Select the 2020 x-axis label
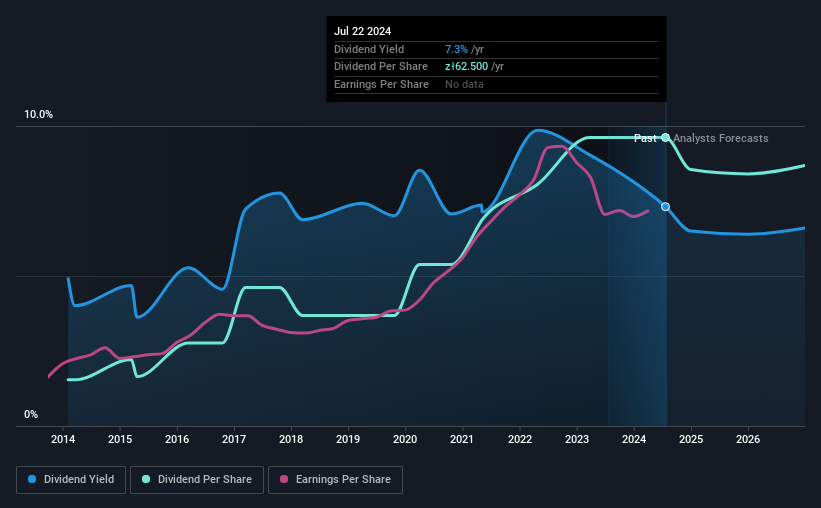 point(405,439)
